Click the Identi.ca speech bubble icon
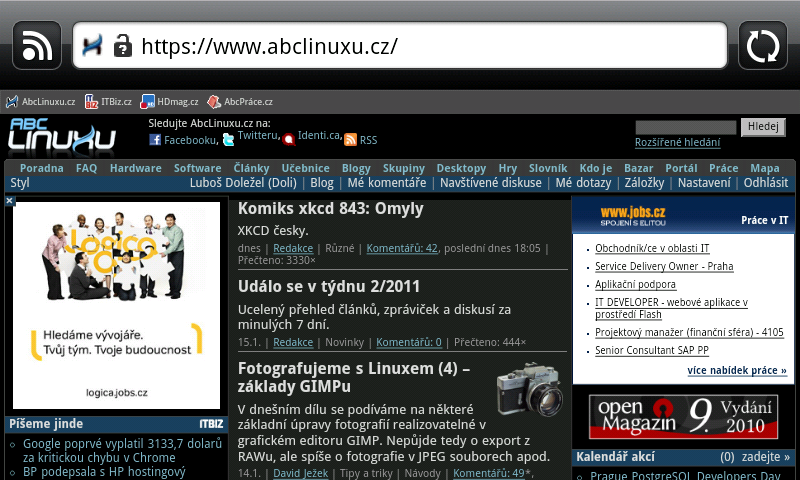The image size is (800, 480). 289,139
